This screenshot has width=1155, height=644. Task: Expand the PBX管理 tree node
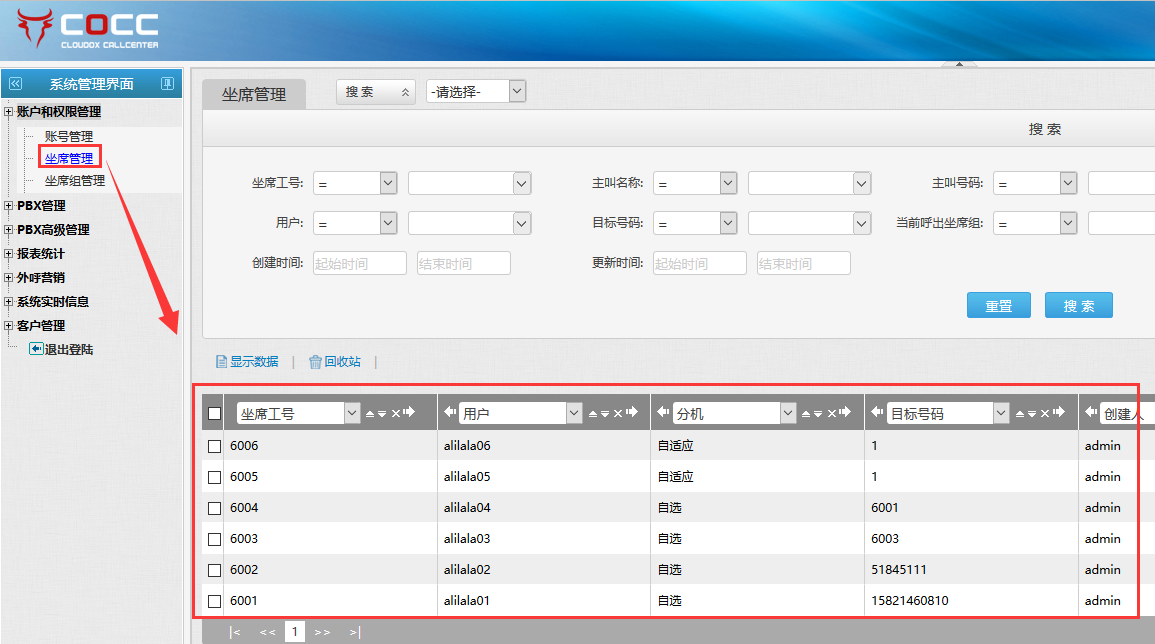point(9,206)
